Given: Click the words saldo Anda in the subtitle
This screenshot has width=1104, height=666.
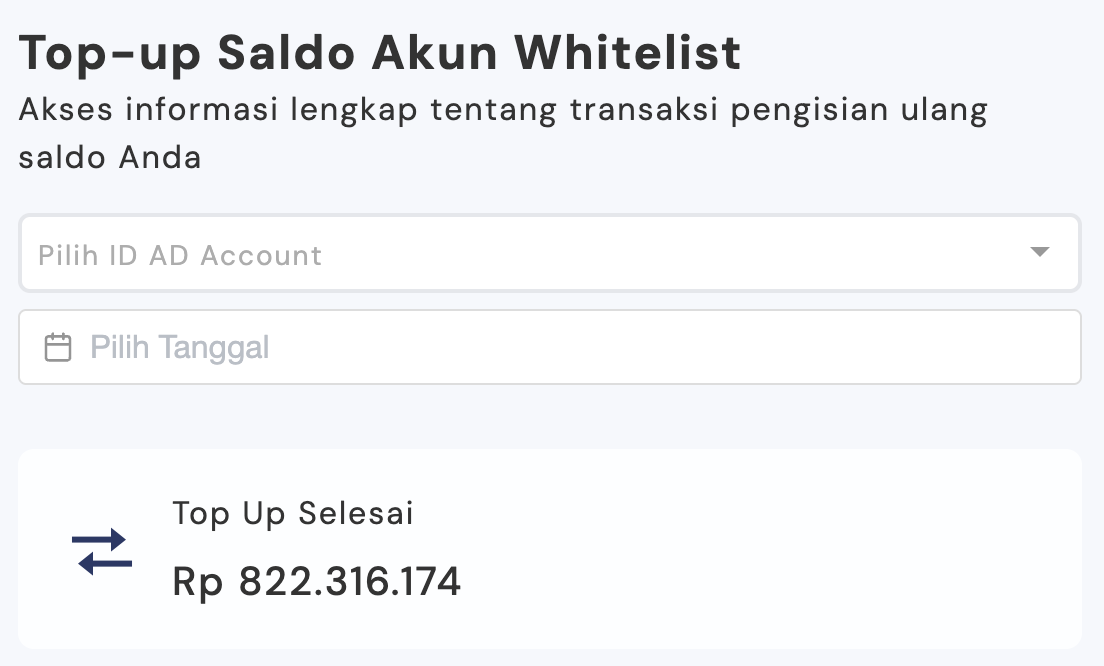Looking at the screenshot, I should [110, 158].
